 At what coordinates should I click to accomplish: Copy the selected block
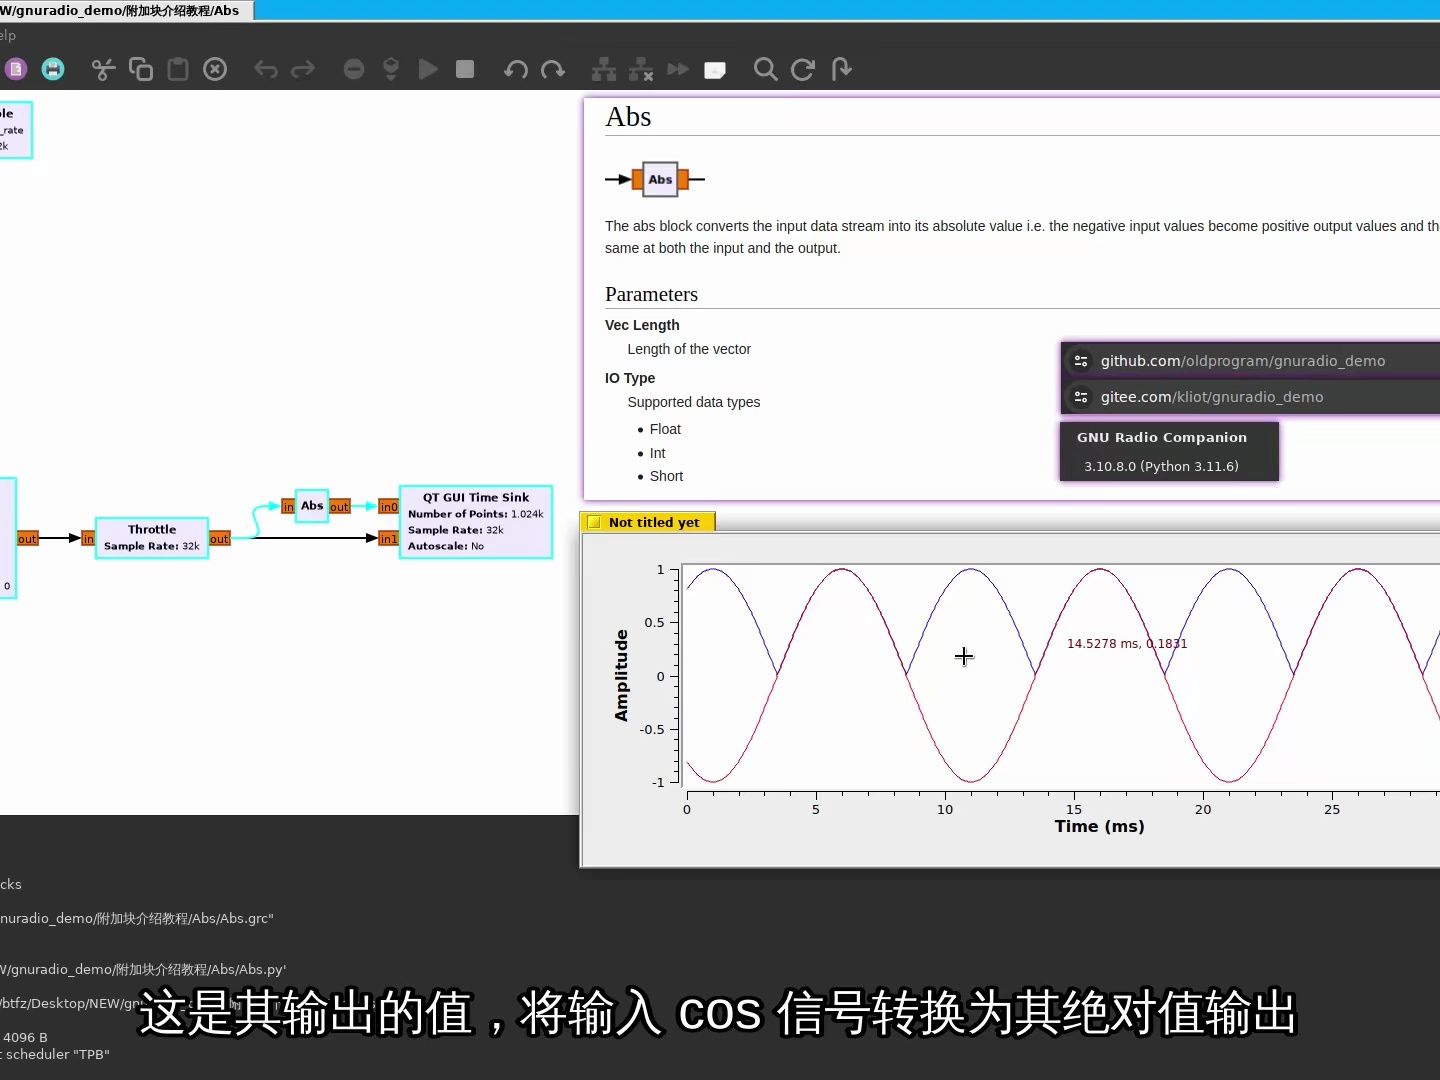point(141,69)
